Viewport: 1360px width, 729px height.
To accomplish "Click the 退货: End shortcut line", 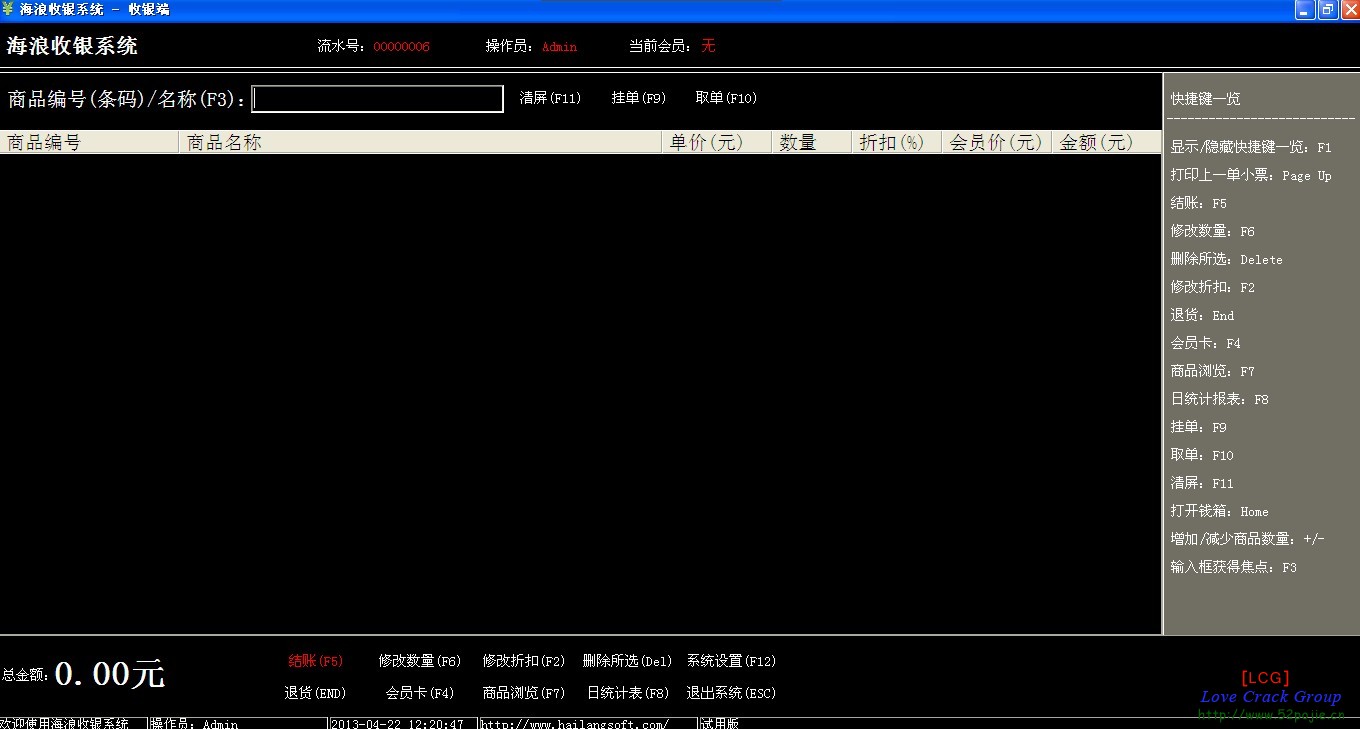I will click(x=1203, y=315).
